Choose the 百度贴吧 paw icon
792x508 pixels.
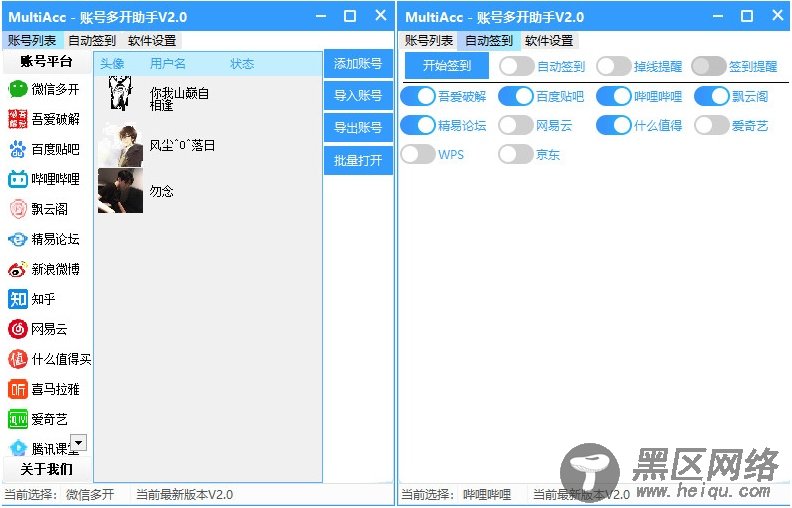point(18,149)
